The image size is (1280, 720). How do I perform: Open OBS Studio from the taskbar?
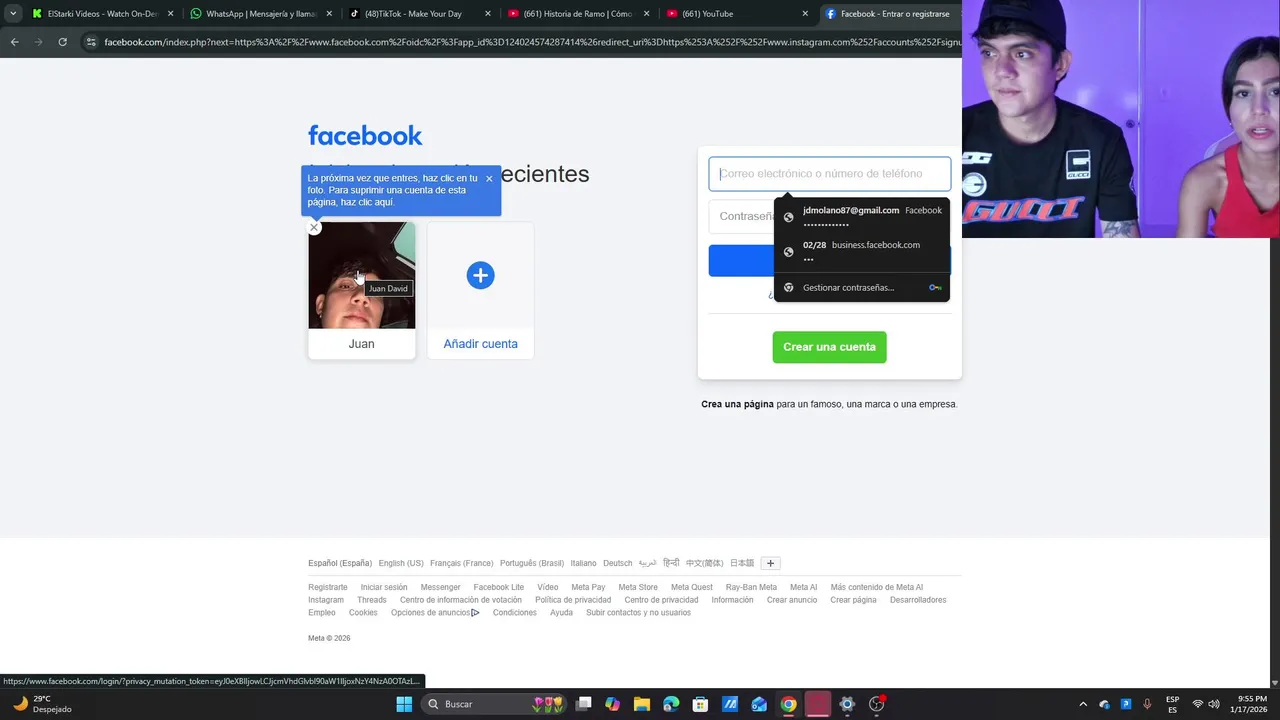click(x=877, y=704)
